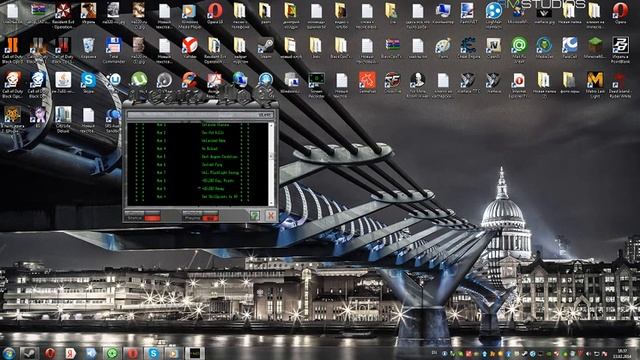Click the green help button in trainer
The image size is (640, 360).
tap(255, 216)
